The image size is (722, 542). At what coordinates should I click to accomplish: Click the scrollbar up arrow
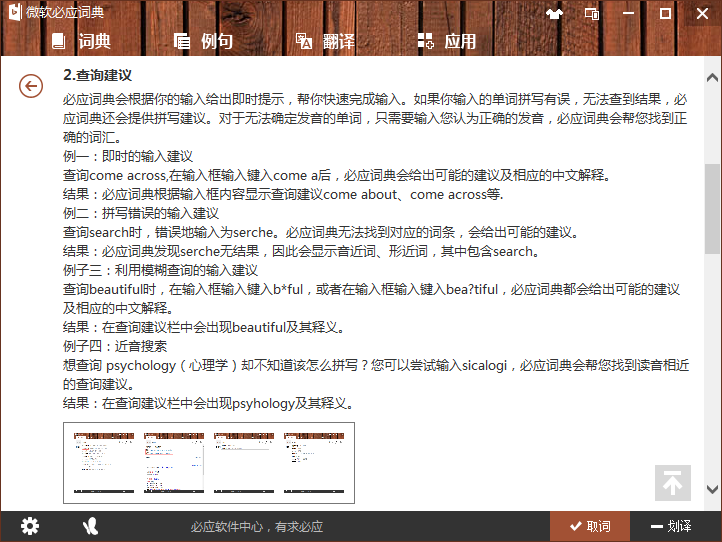click(x=712, y=78)
